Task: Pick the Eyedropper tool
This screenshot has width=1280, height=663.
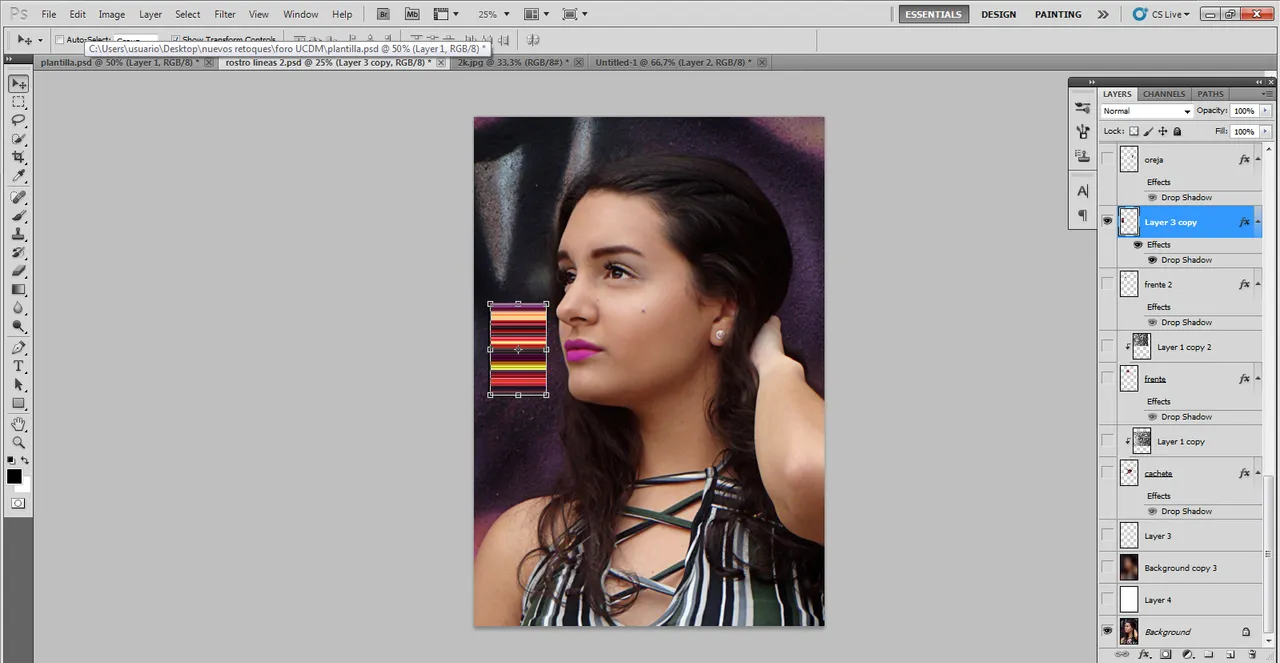Action: coord(18,177)
